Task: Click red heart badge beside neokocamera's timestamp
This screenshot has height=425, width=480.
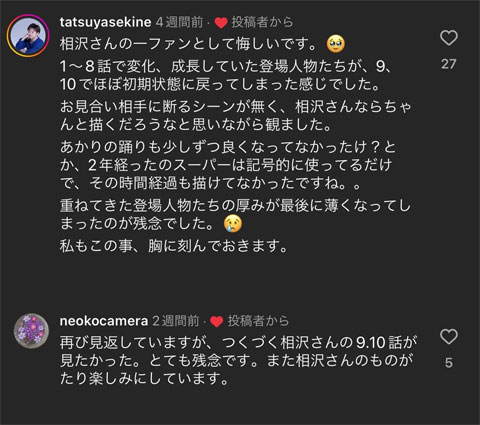Action: click(x=217, y=321)
